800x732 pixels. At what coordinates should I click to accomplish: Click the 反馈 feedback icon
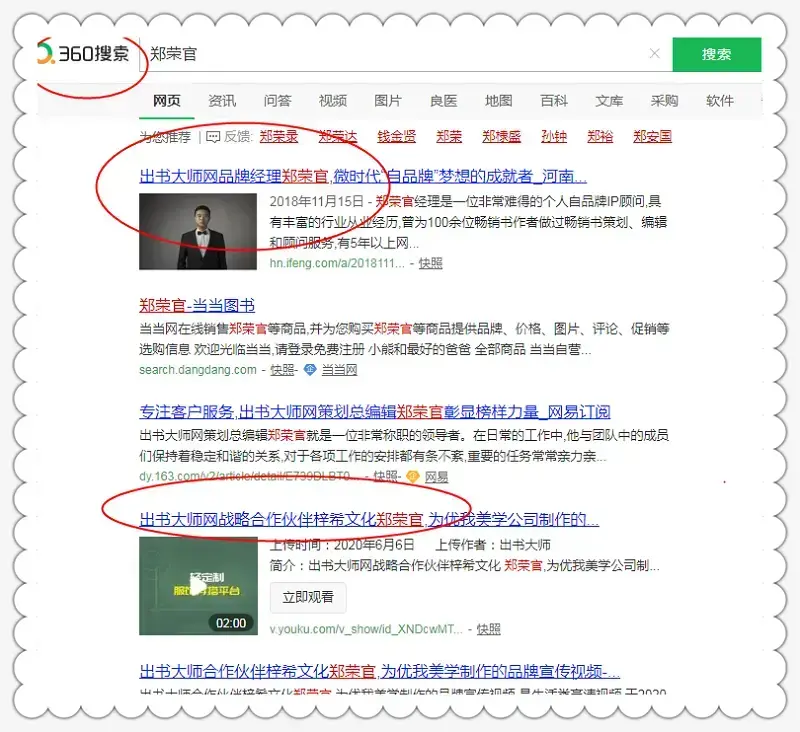pyautogui.click(x=213, y=137)
